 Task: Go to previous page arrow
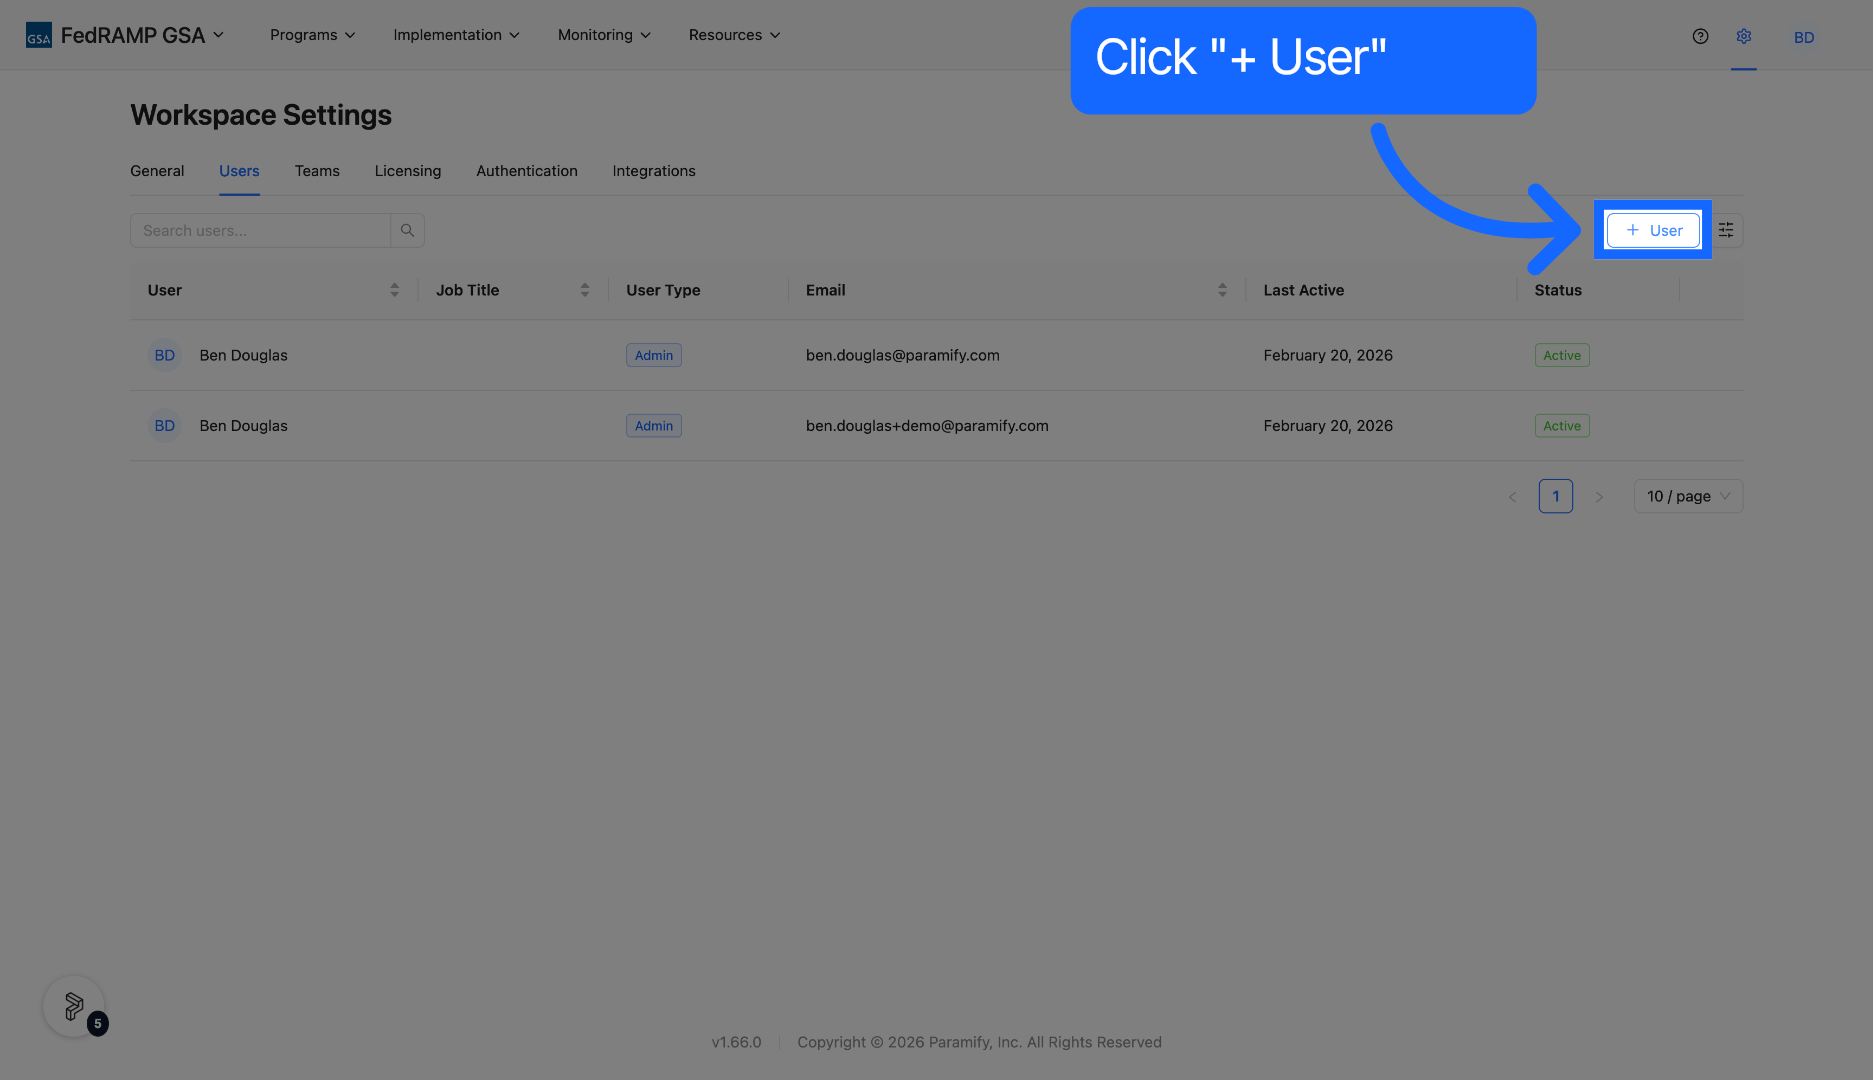tap(1512, 496)
